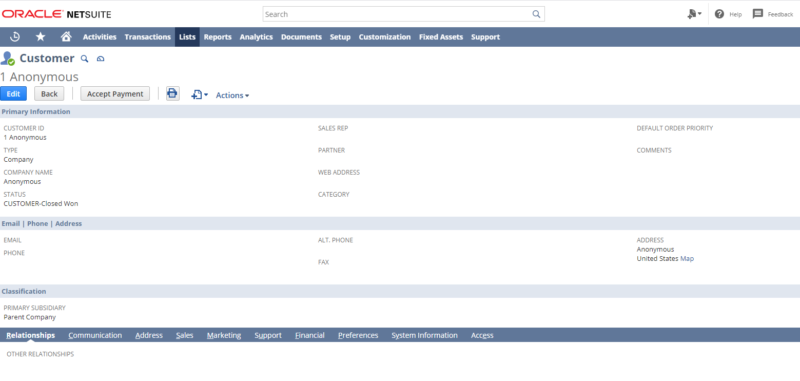The image size is (800, 381).
Task: Switch to the Access subtab
Action: (x=482, y=335)
